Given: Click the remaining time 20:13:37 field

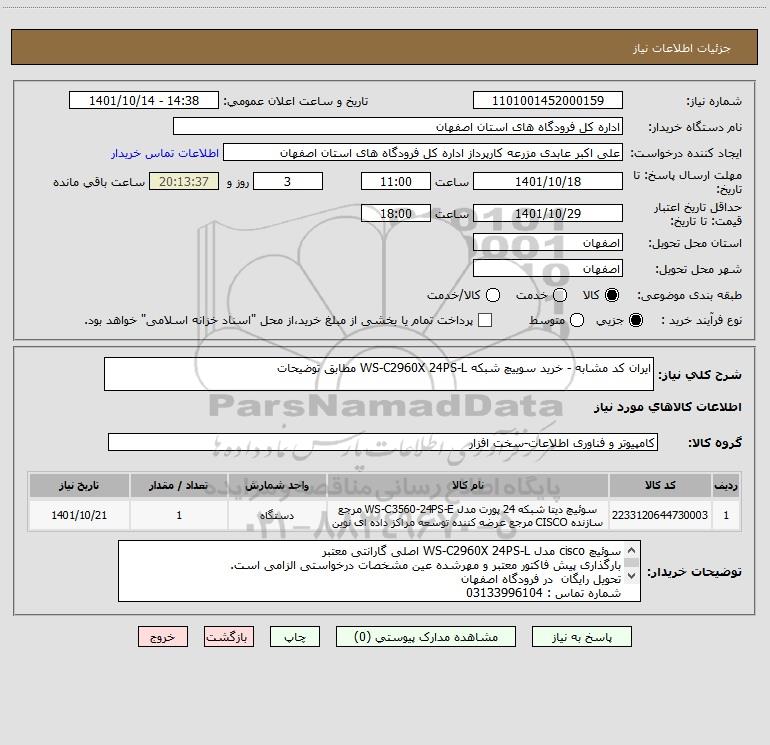Looking at the screenshot, I should 184,181.
